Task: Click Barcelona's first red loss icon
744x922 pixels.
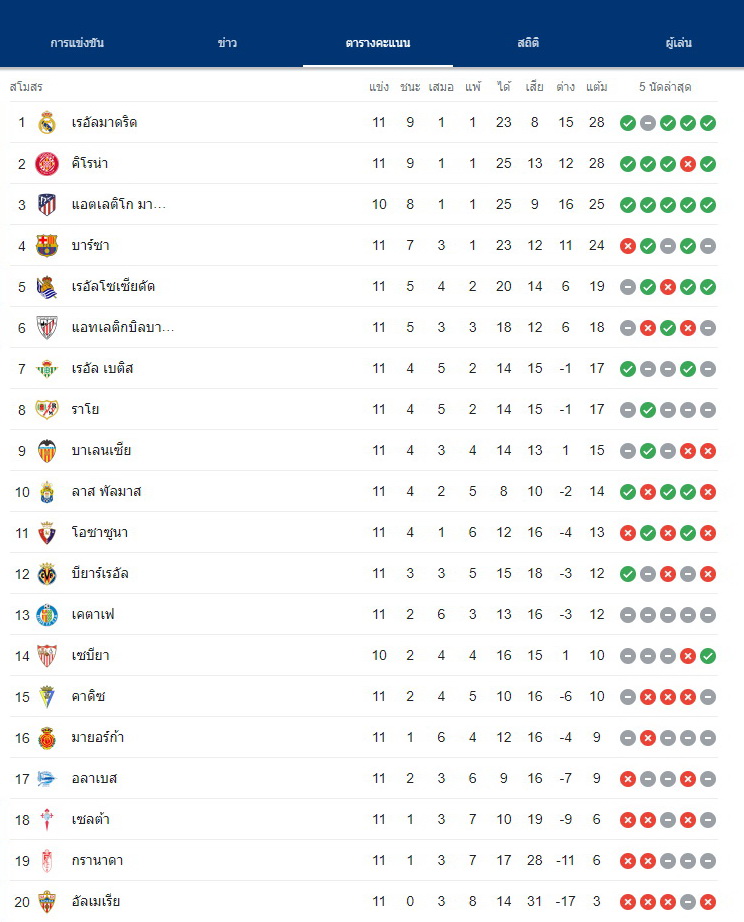Action: [x=628, y=246]
